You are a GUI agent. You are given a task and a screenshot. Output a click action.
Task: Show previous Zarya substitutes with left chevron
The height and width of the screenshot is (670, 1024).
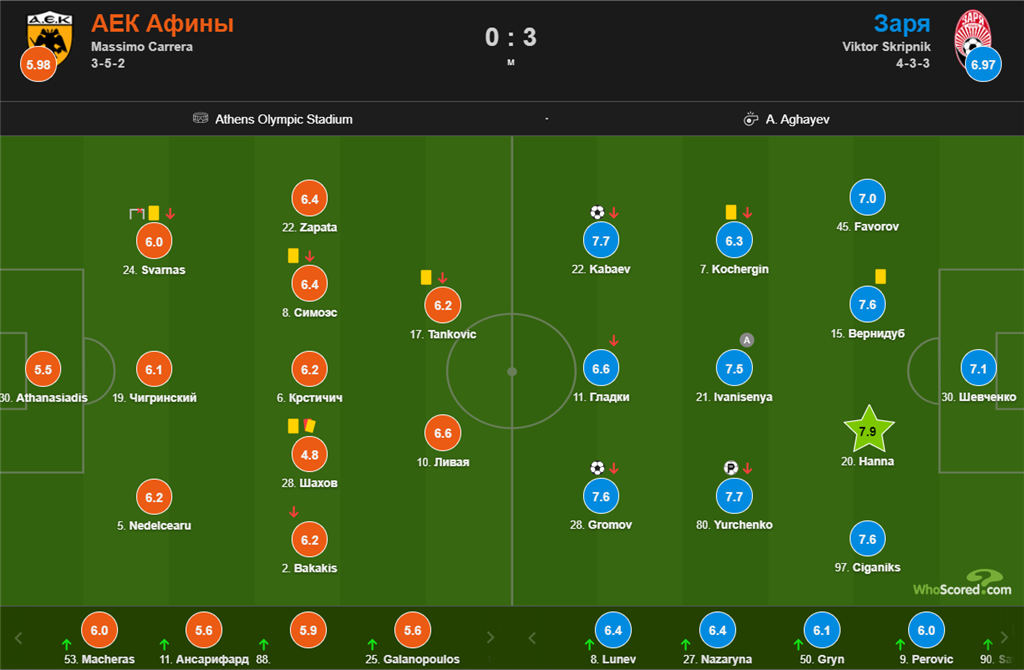pyautogui.click(x=532, y=637)
